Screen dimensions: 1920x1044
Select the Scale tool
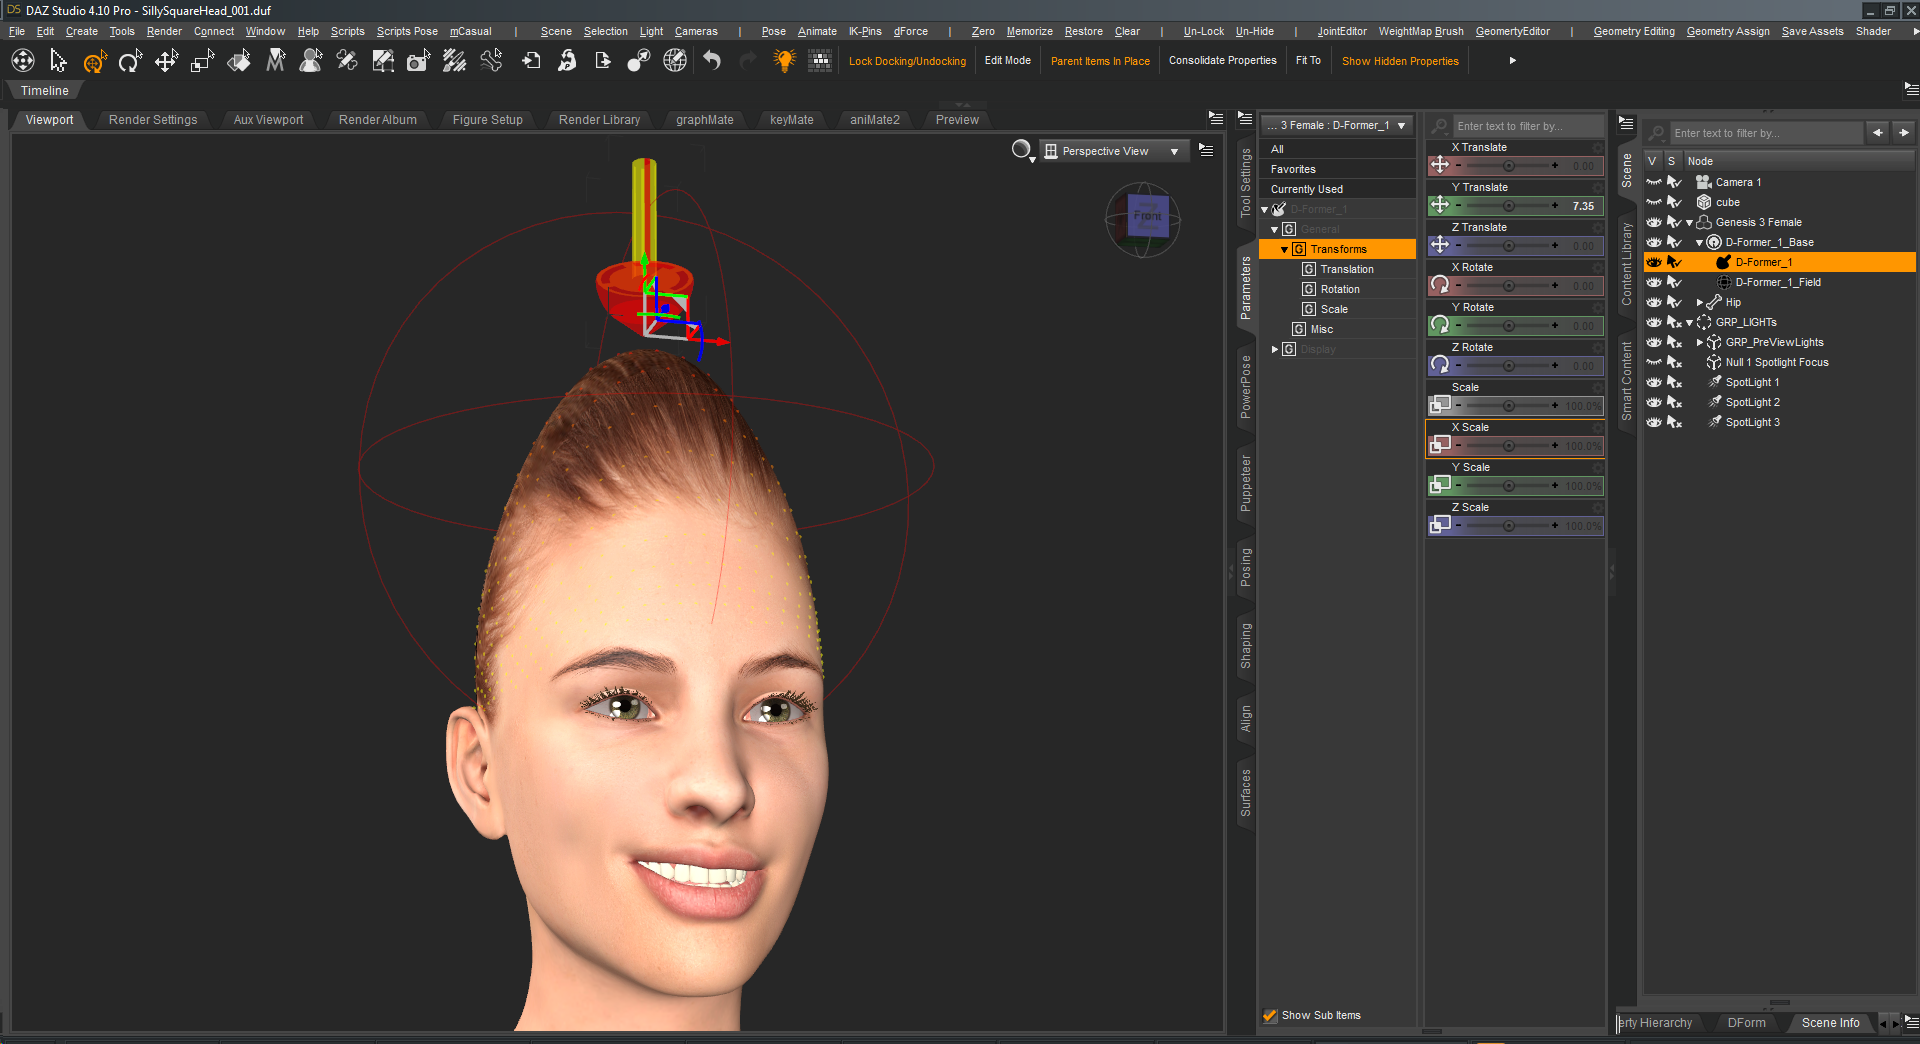[x=203, y=62]
